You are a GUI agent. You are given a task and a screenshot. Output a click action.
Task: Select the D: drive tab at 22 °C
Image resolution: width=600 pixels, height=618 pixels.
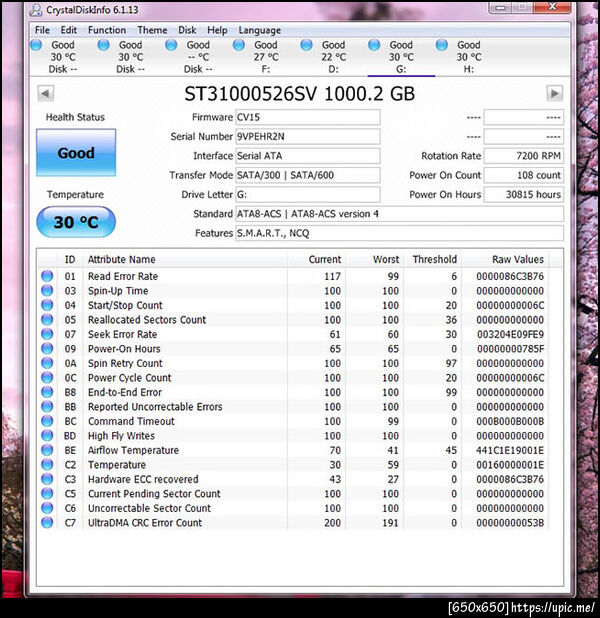coord(334,57)
